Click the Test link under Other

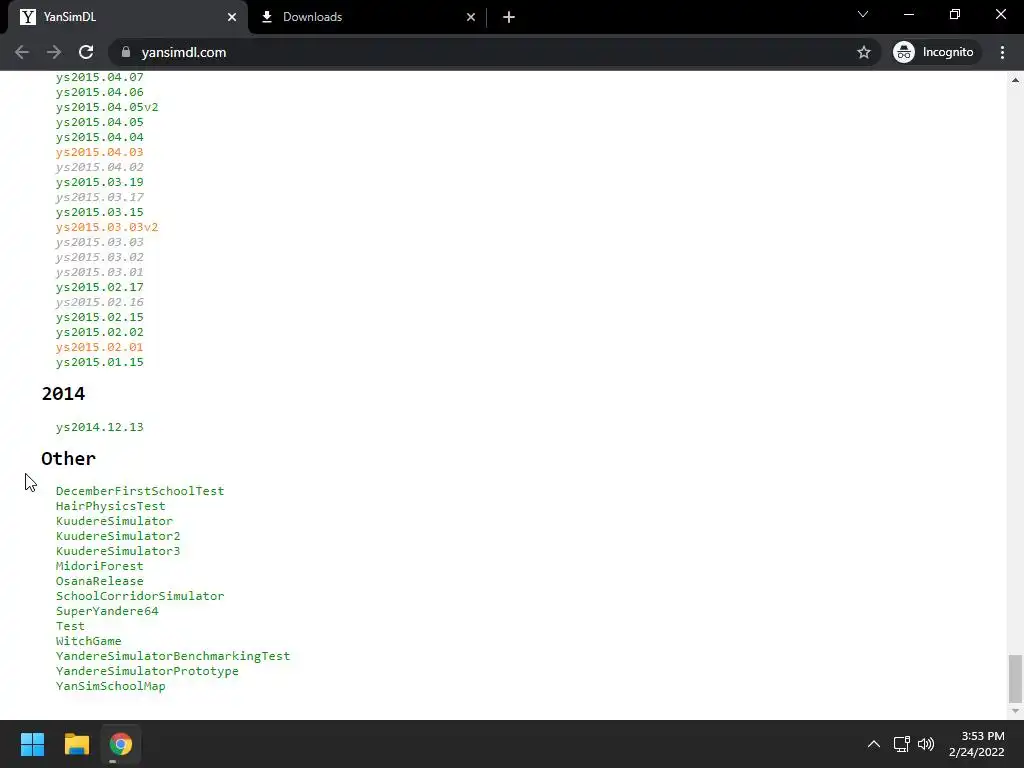(70, 626)
